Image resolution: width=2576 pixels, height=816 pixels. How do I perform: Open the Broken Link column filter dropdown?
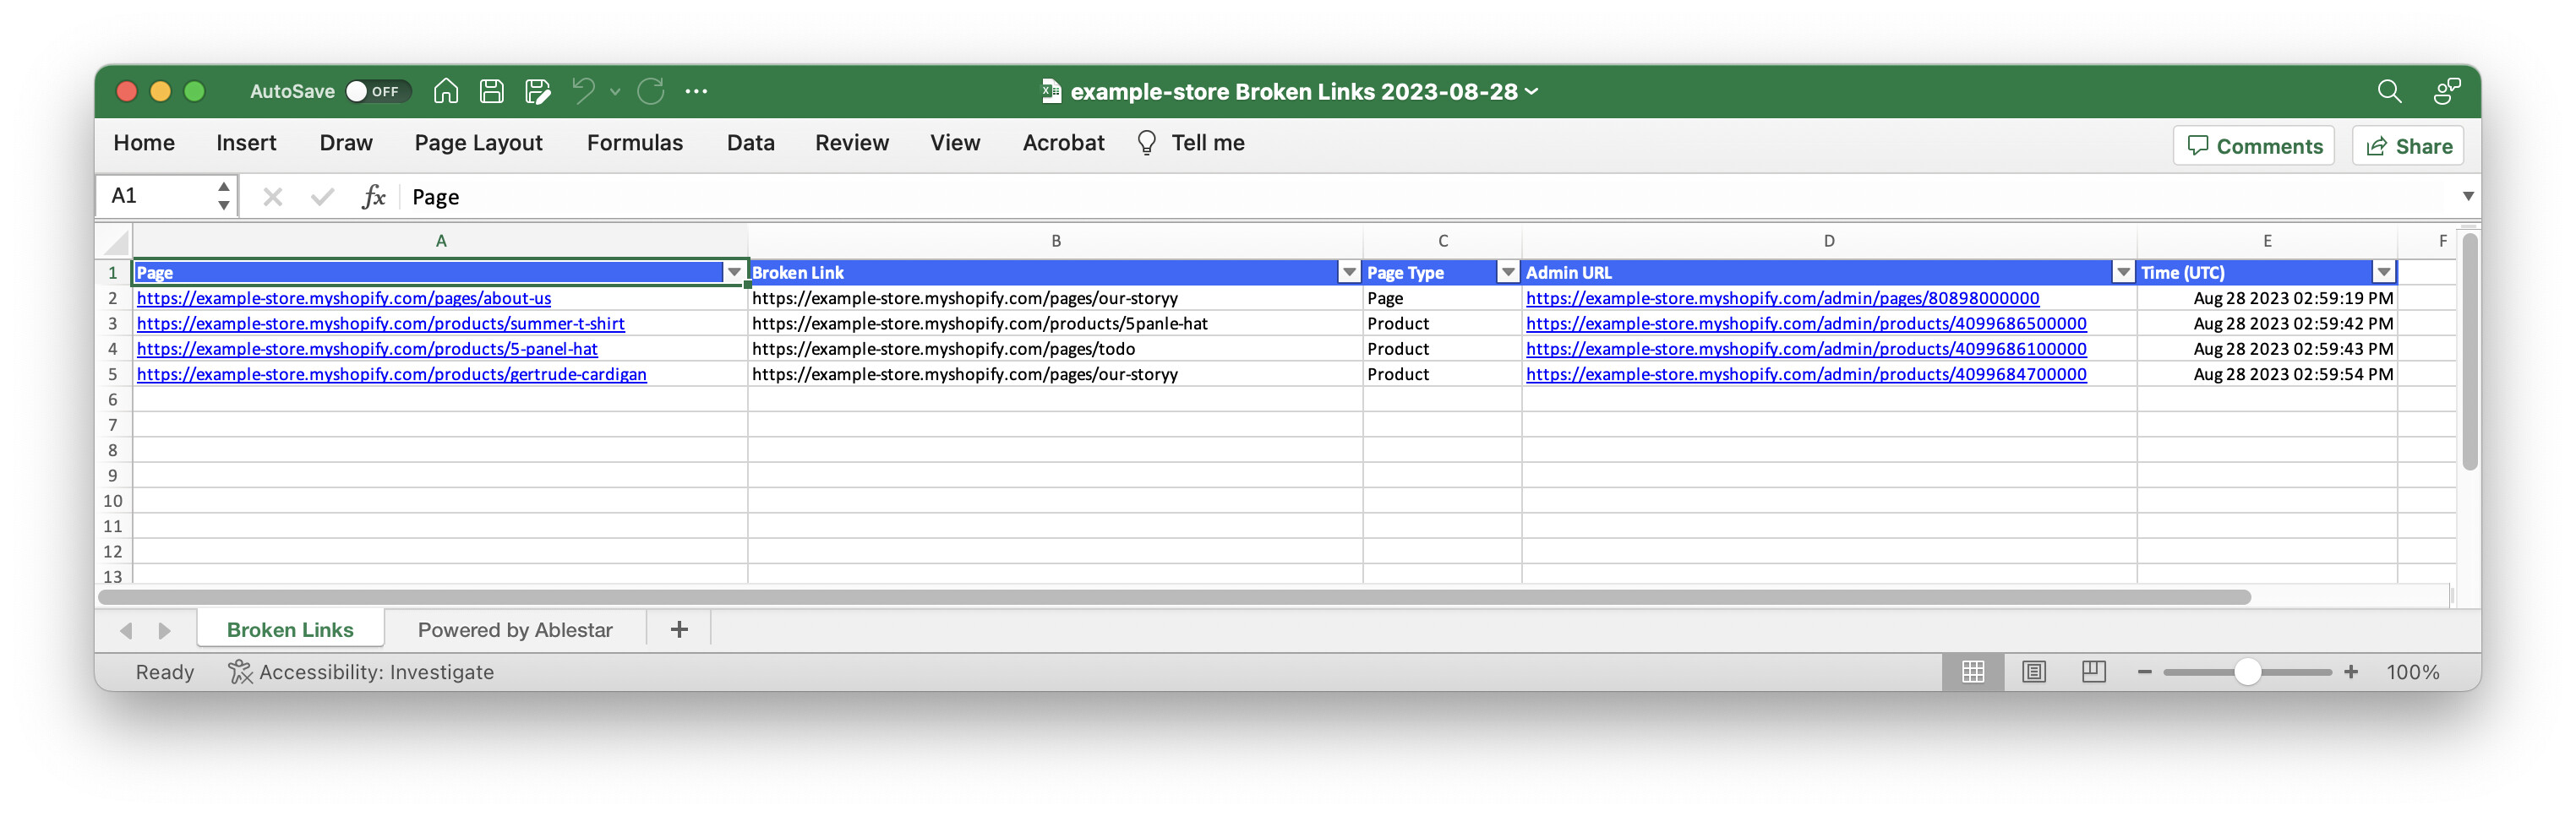tap(1349, 272)
